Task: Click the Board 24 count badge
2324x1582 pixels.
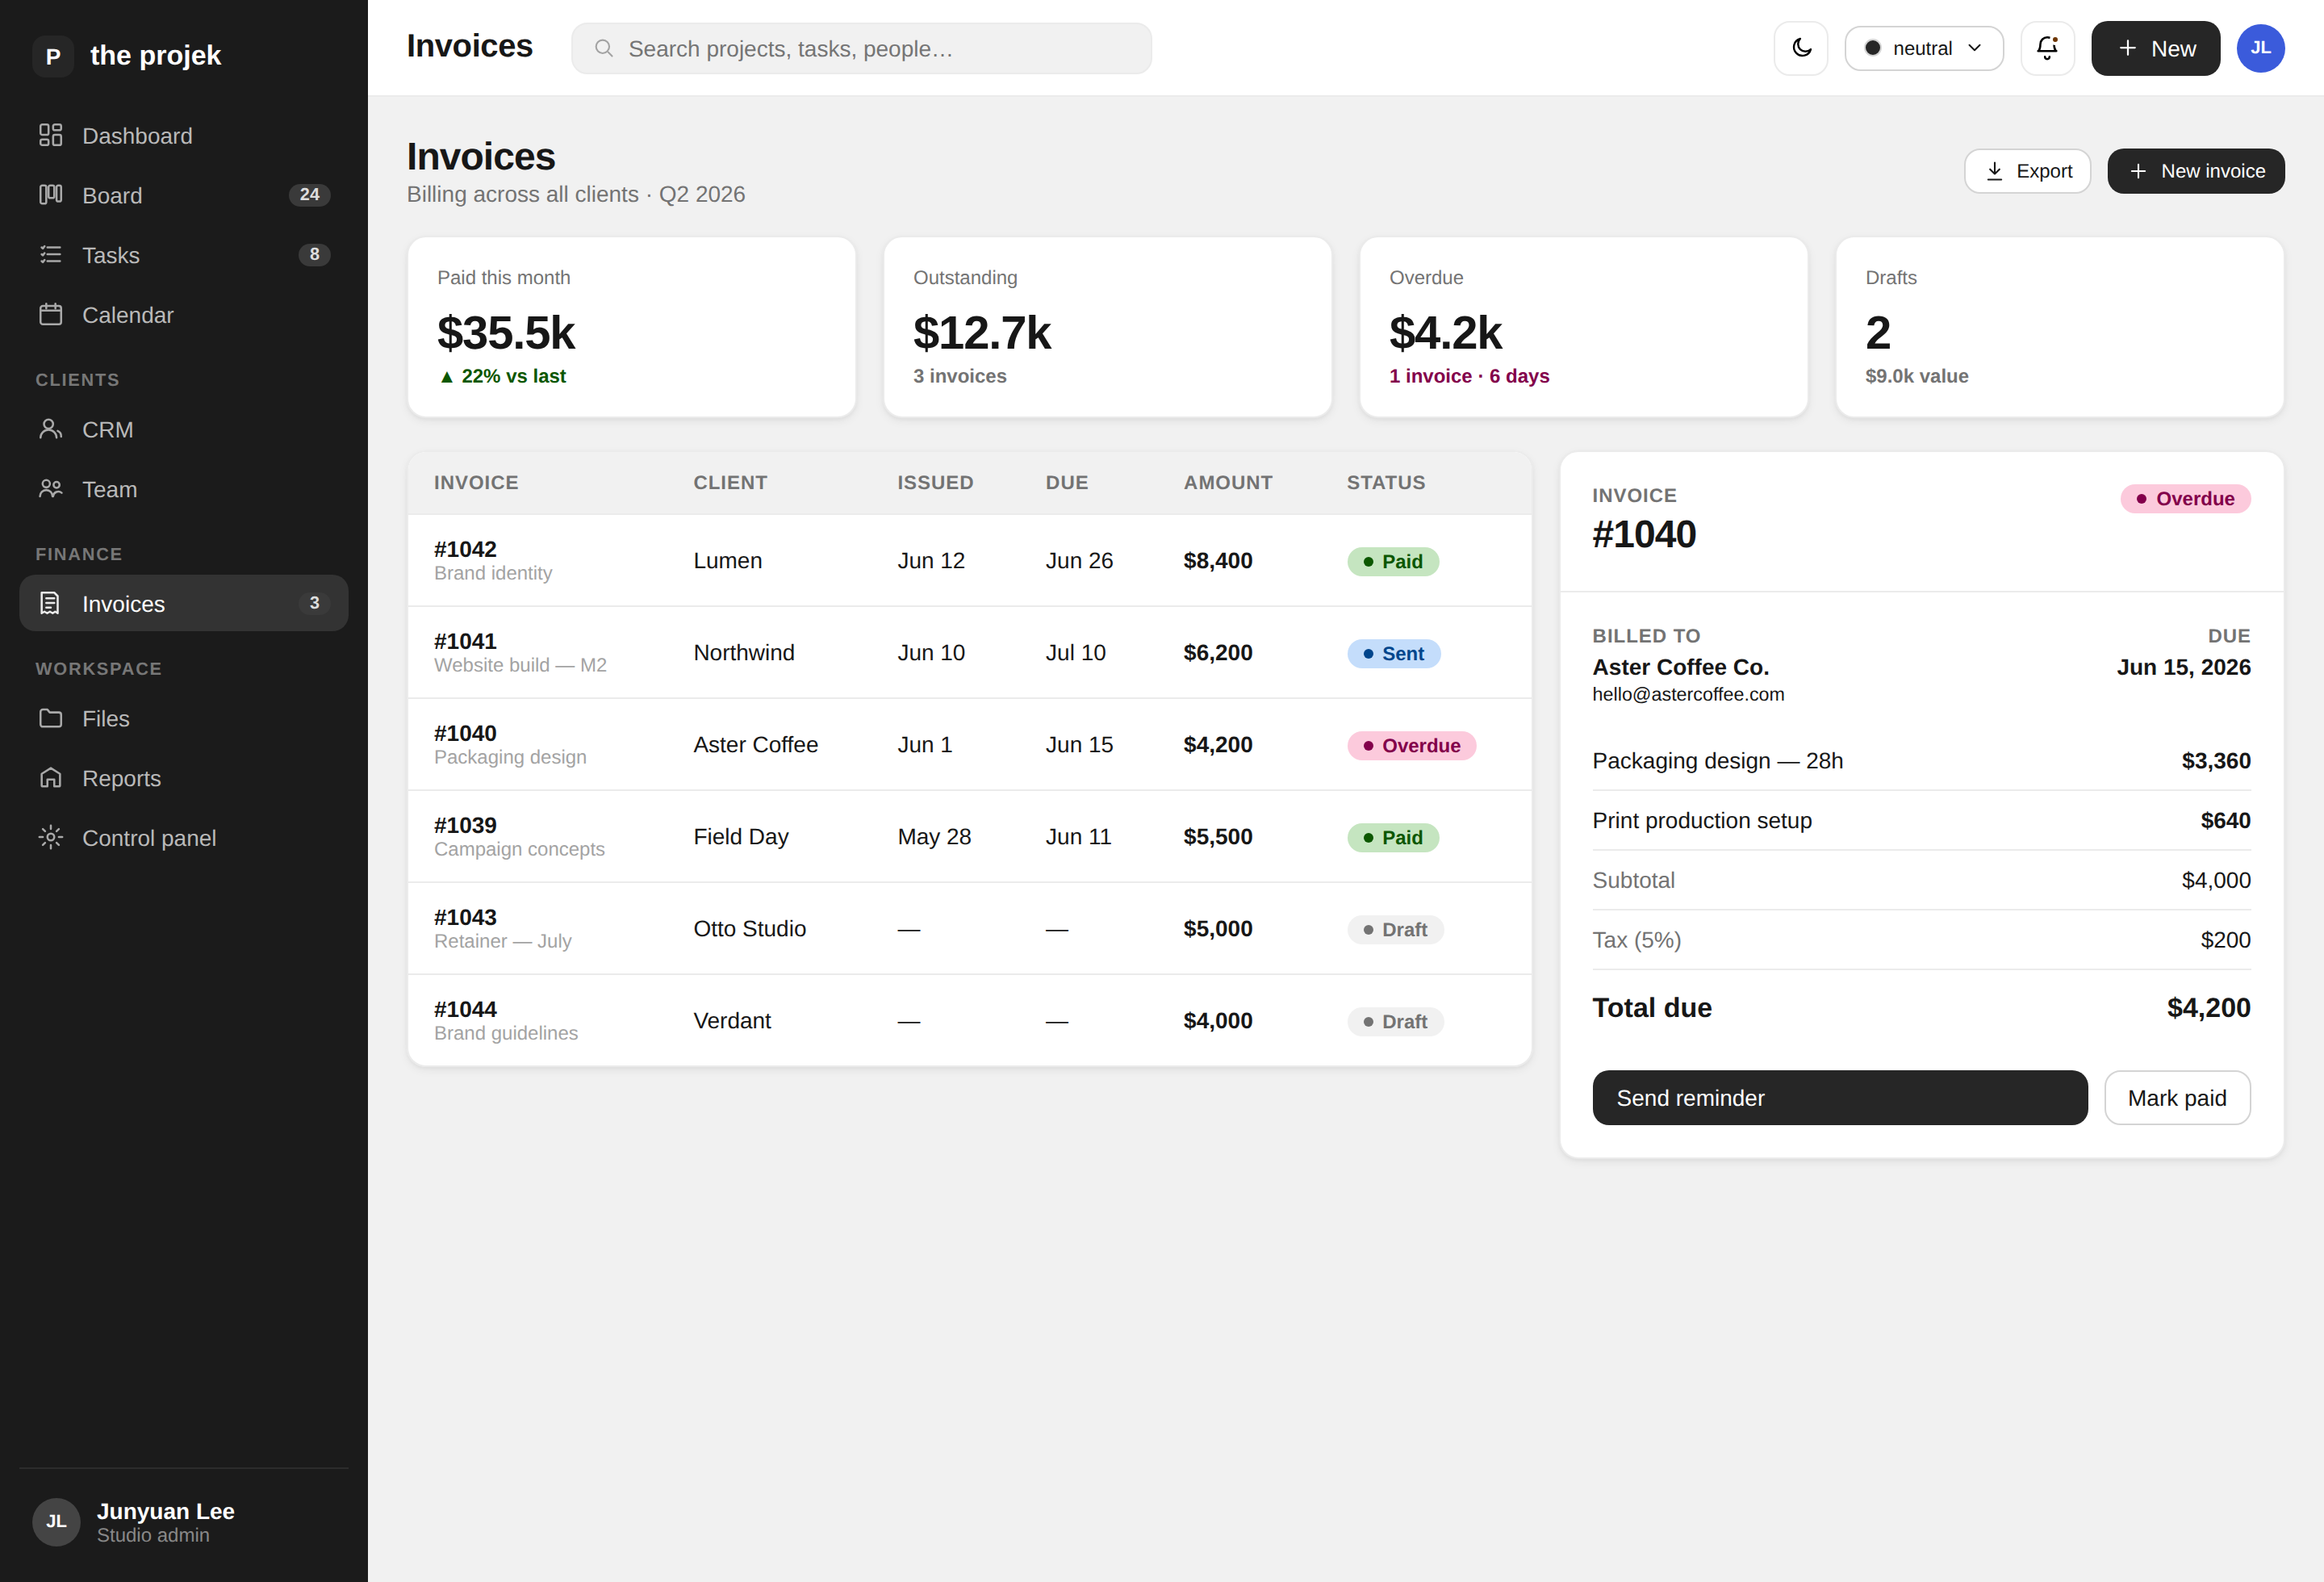Action: coord(310,195)
